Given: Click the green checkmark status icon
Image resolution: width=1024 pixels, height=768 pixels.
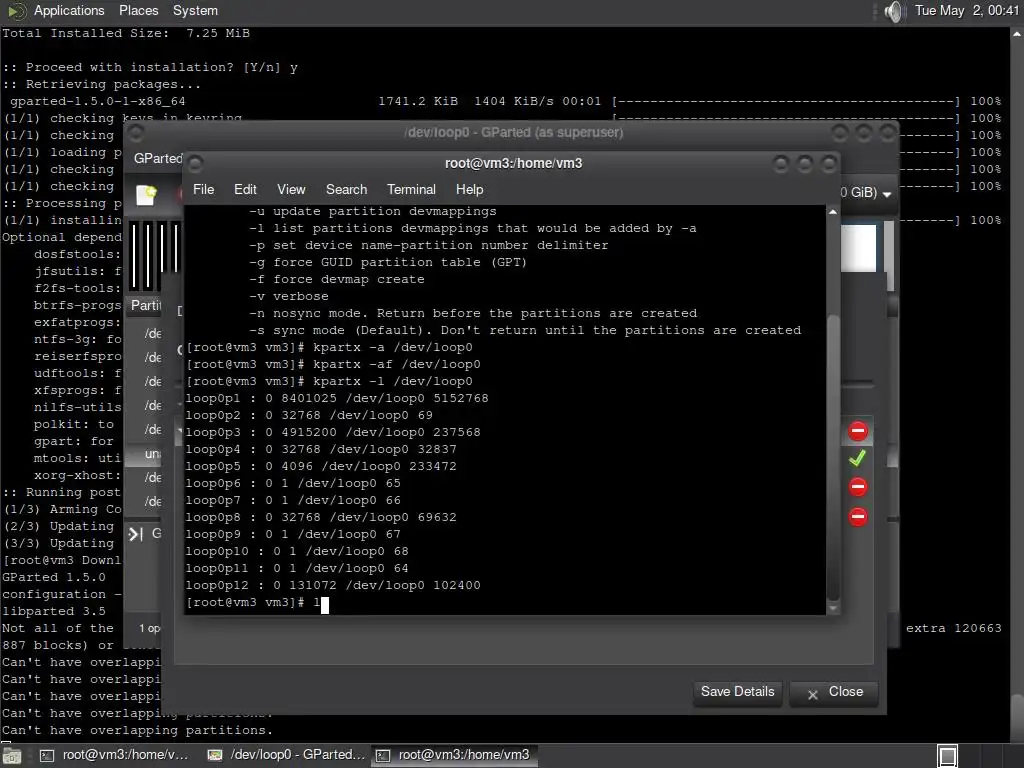Looking at the screenshot, I should (x=857, y=458).
